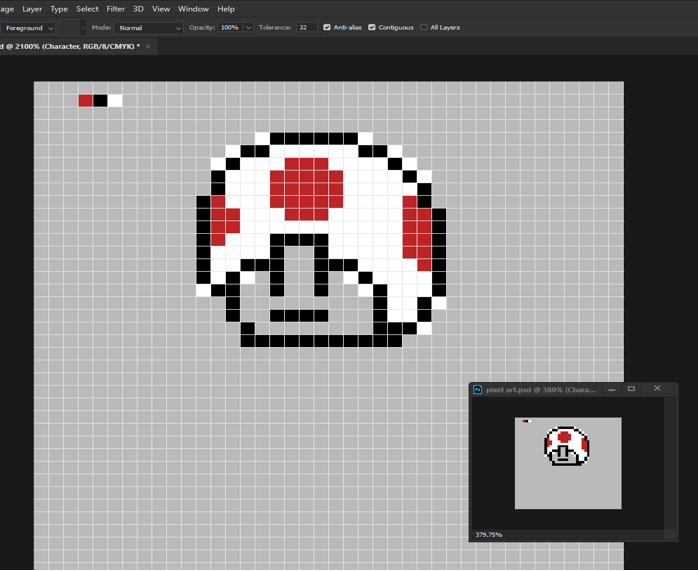Open the Opacity slider arrow
This screenshot has height=571, width=698.
[249, 28]
